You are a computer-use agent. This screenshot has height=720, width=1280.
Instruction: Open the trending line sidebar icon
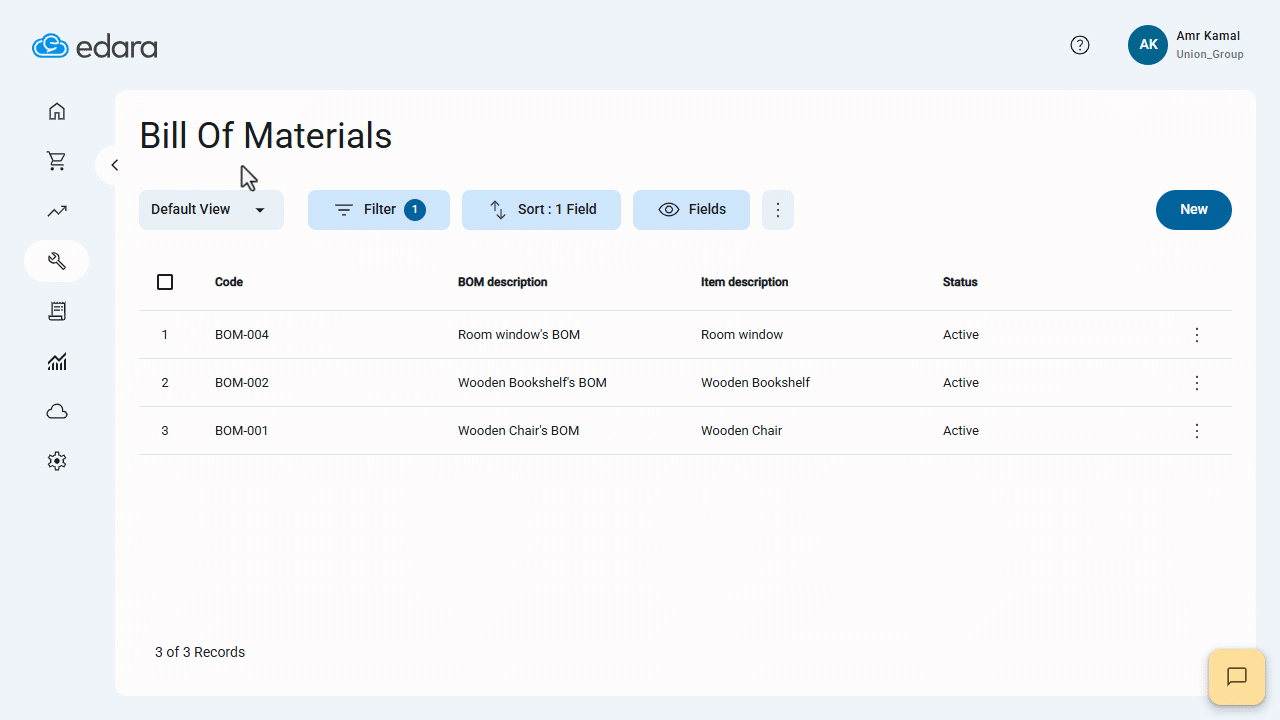pos(57,211)
